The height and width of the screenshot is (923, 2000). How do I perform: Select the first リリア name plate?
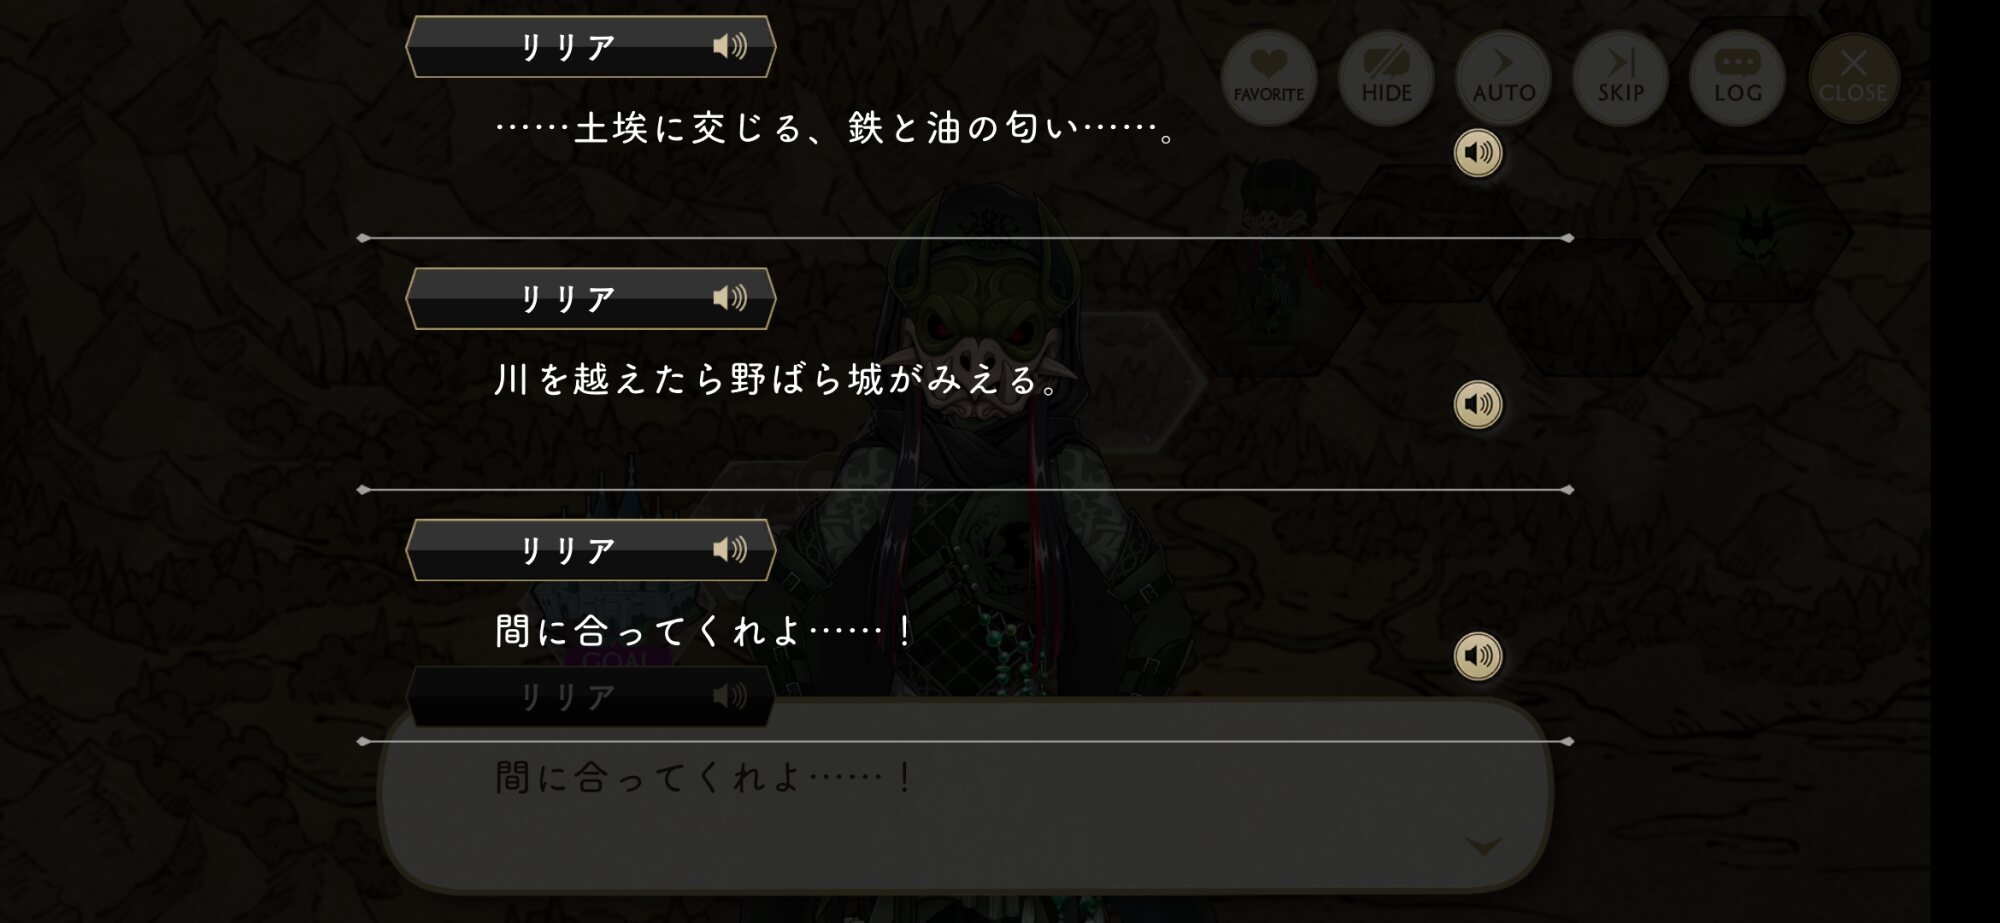(591, 46)
